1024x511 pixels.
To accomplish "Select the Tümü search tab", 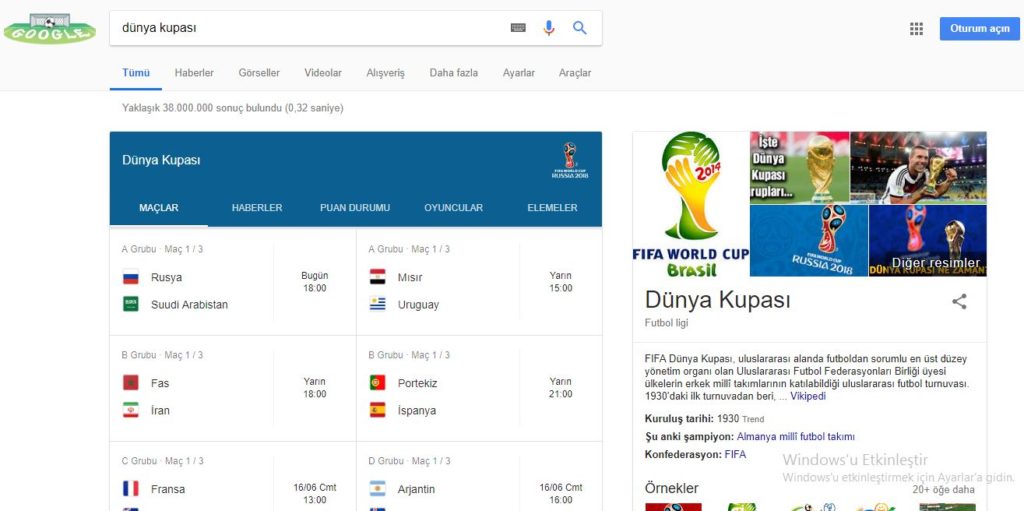I will (x=136, y=73).
